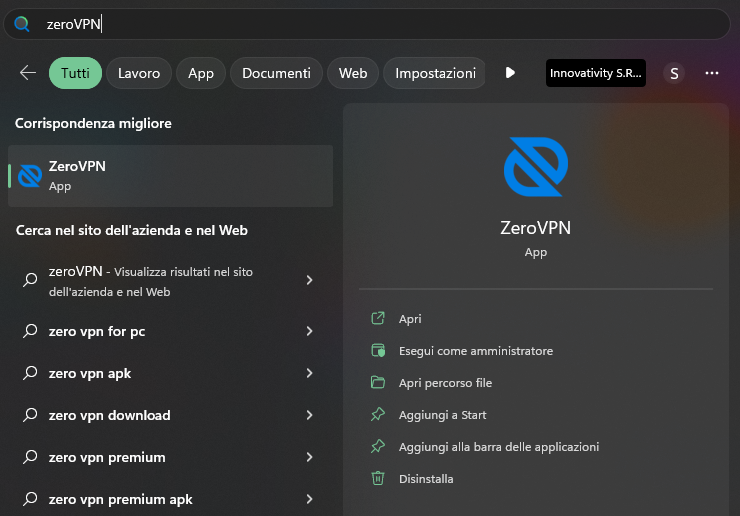Click search icon beside 'zeroVPN - Visualizza risultati'
The width and height of the screenshot is (740, 516).
click(30, 280)
